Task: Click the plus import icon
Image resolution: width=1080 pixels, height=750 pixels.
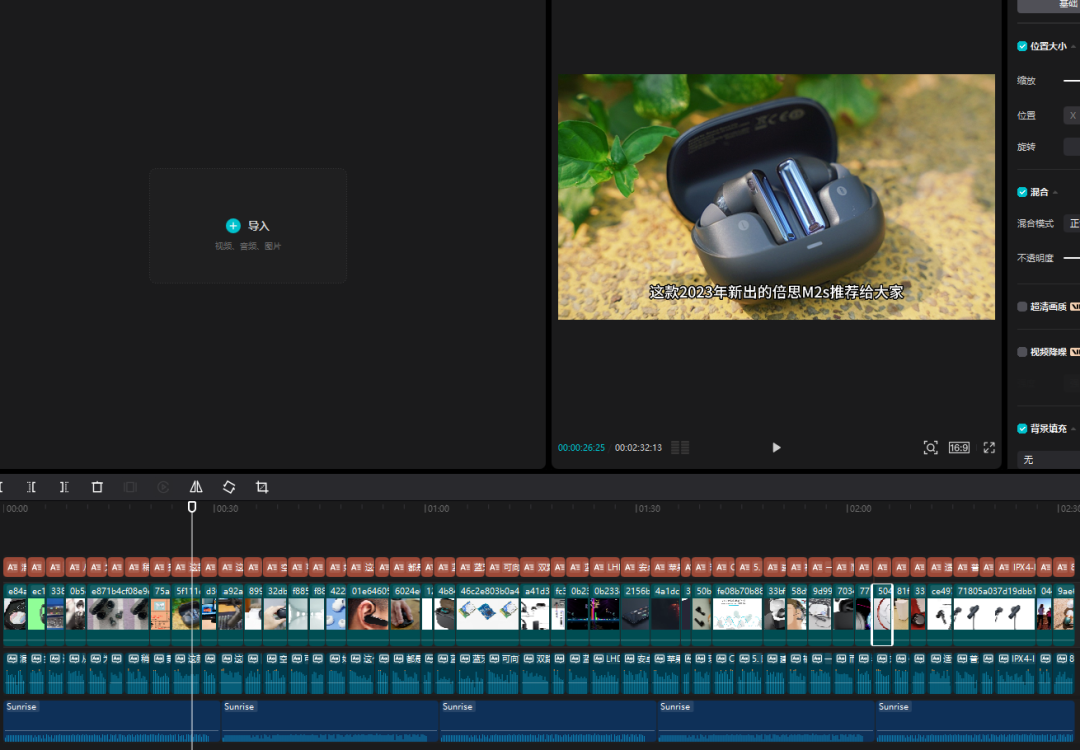Action: click(x=233, y=226)
